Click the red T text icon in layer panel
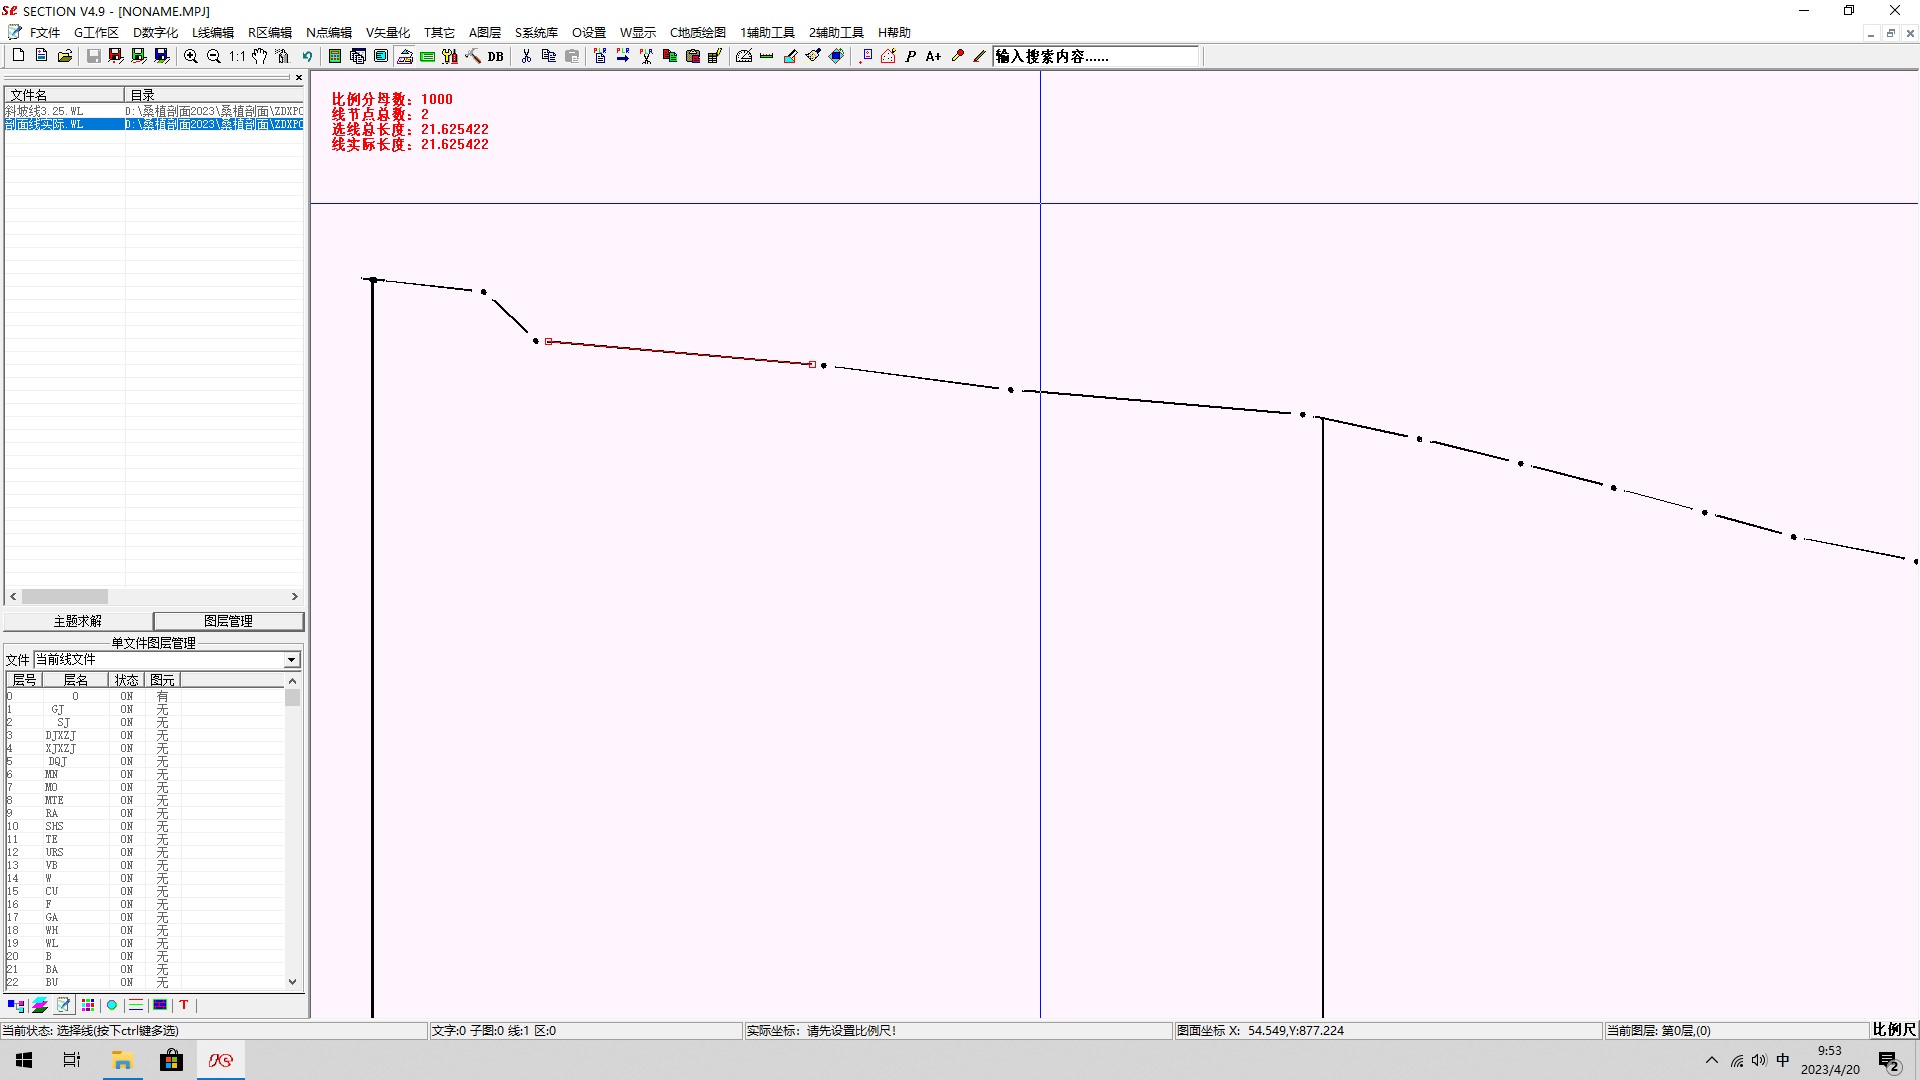1920x1080 pixels. (184, 1005)
